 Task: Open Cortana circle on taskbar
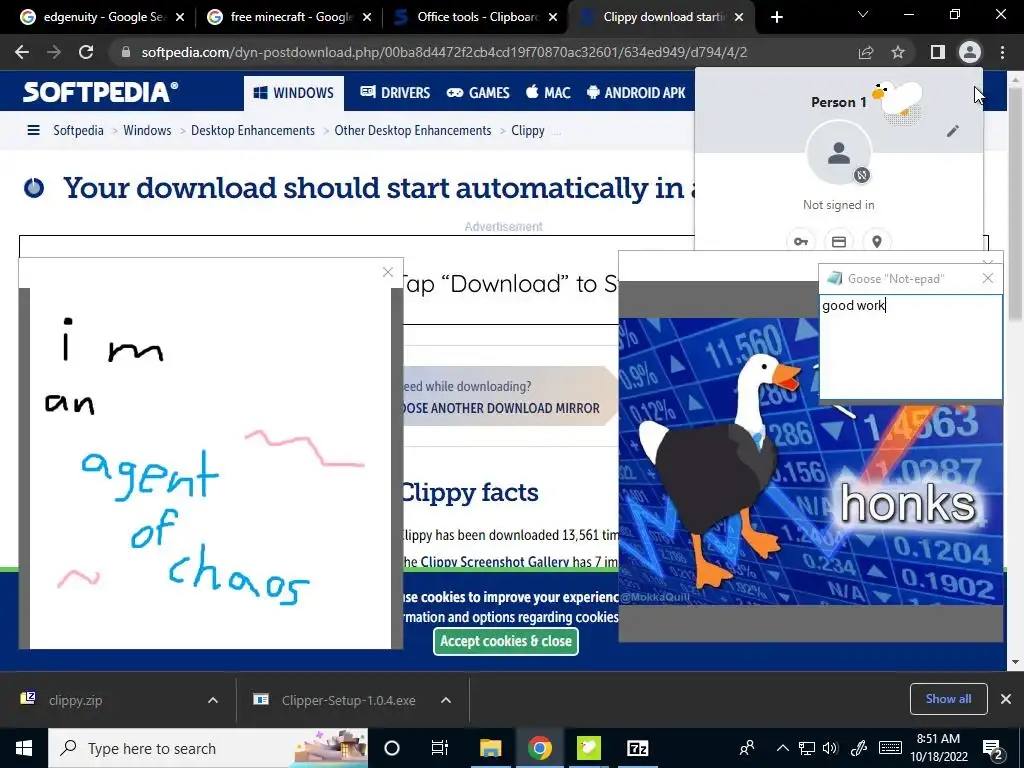[392, 748]
